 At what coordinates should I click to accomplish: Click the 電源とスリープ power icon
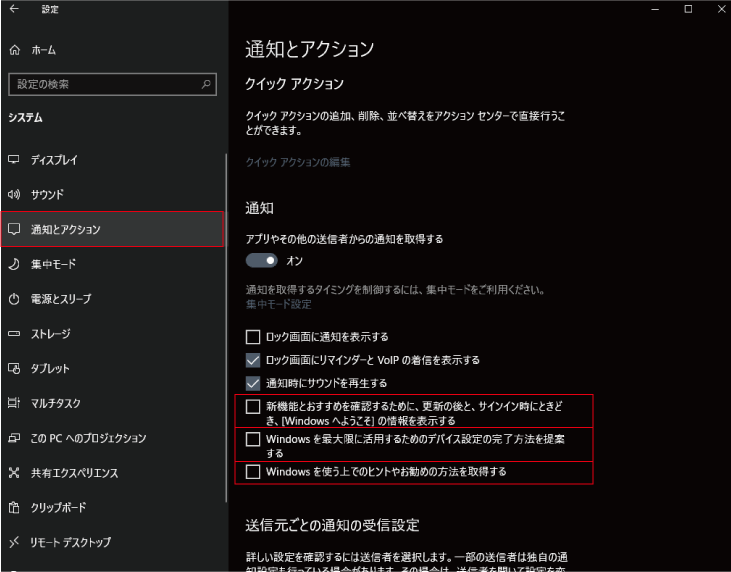click(14, 299)
